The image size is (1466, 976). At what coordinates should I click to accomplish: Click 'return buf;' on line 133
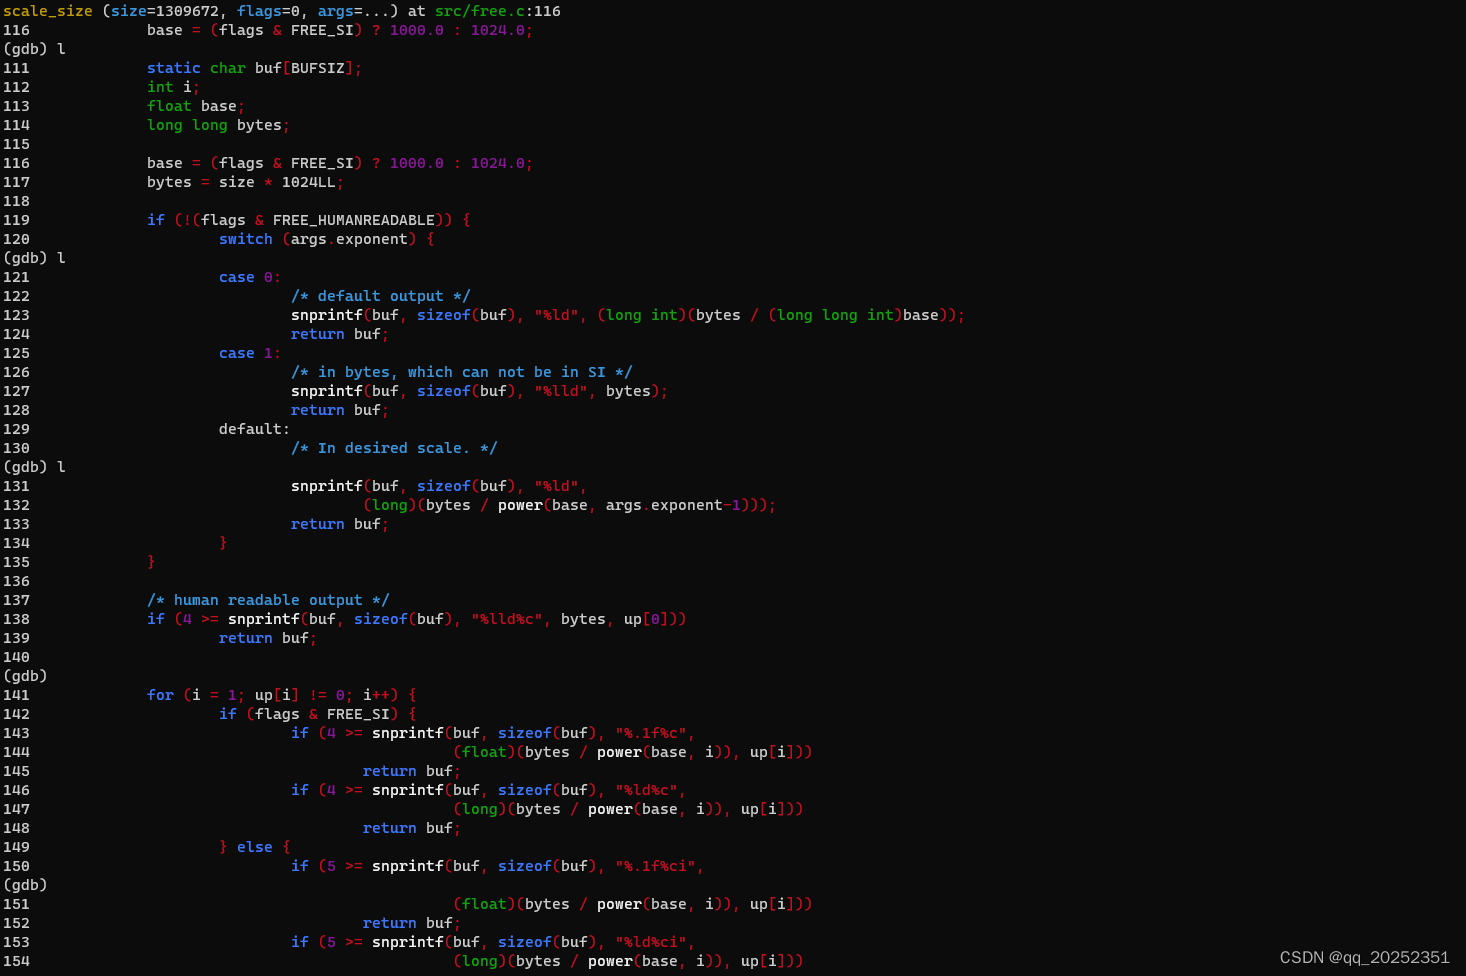pyautogui.click(x=340, y=524)
